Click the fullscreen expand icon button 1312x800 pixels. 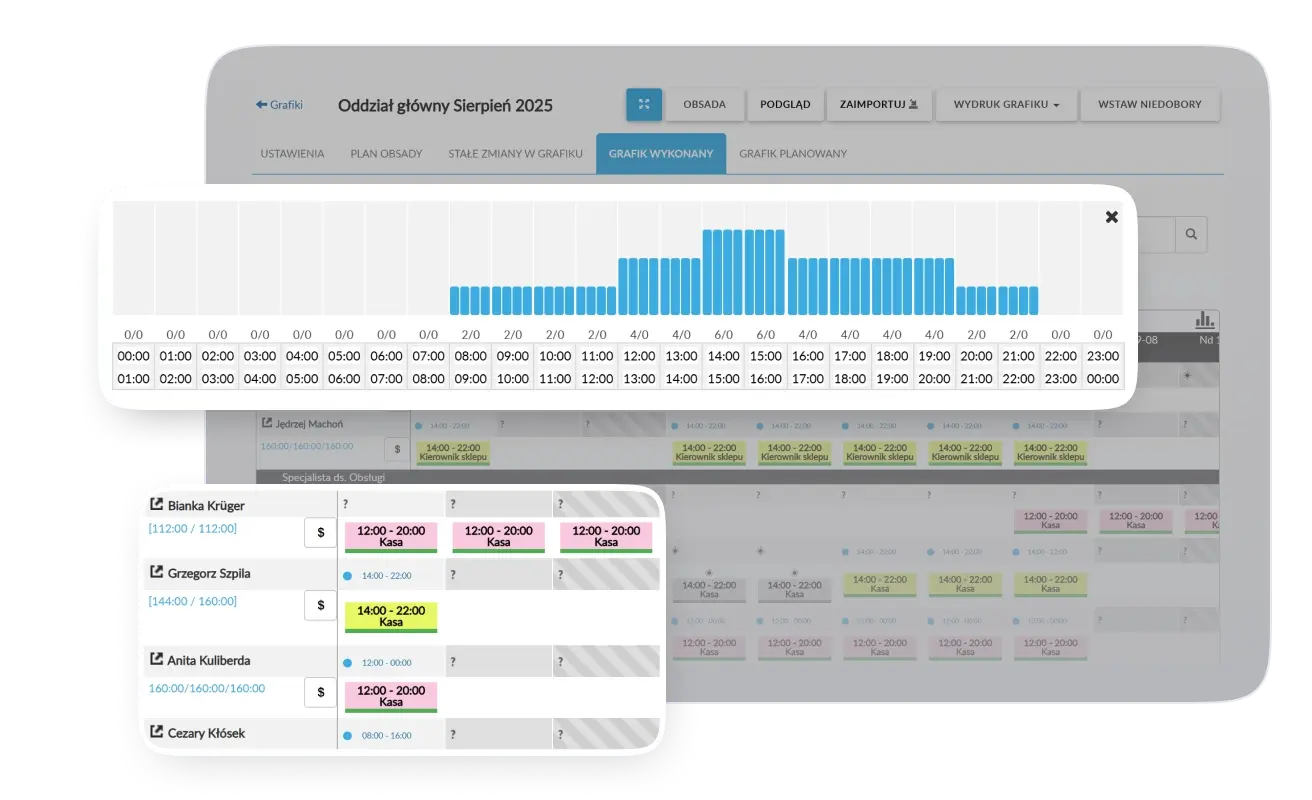click(644, 105)
